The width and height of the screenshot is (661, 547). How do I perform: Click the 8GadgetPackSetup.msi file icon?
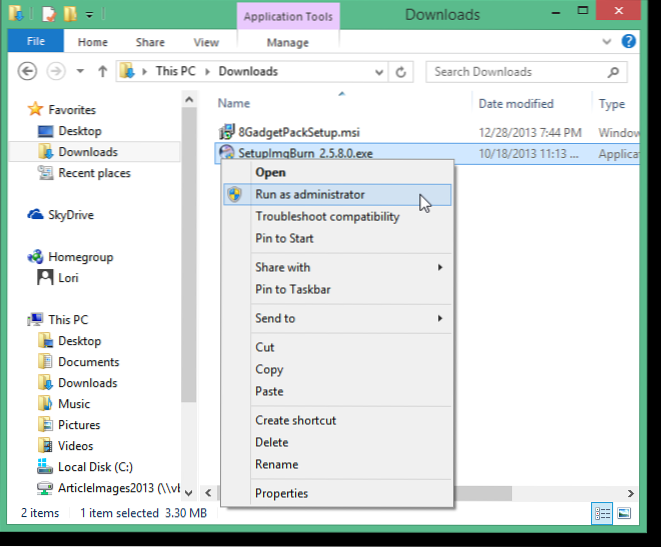(227, 131)
